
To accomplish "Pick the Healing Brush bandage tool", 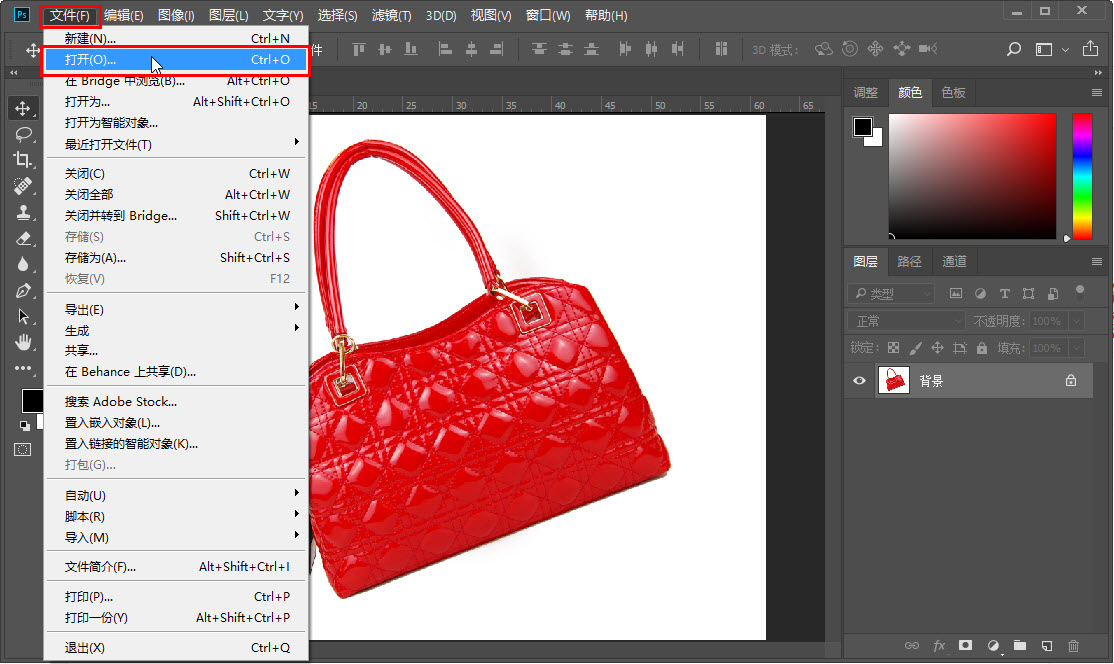I will 23,186.
